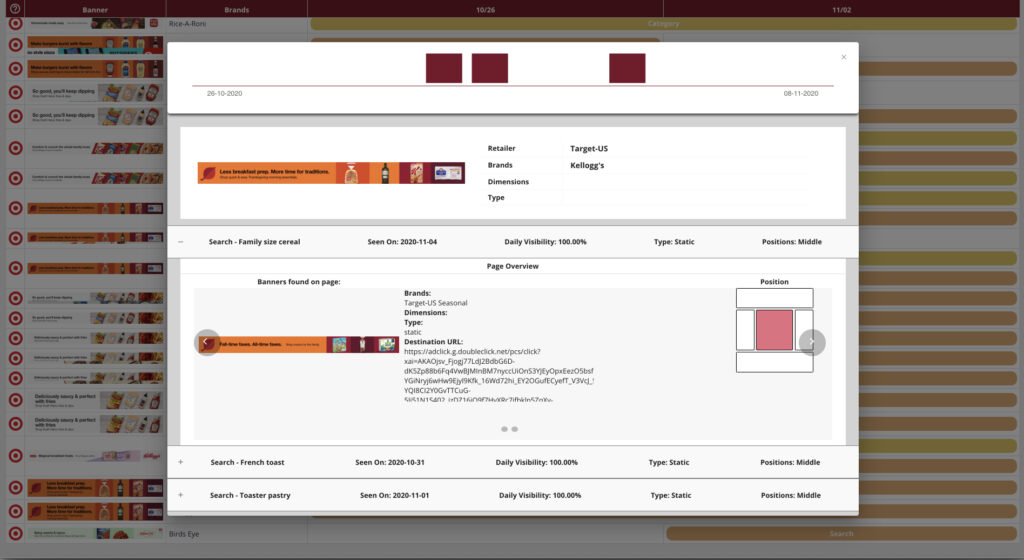Select the 11/02 date column header
This screenshot has height=560, width=1024.
pyautogui.click(x=842, y=10)
